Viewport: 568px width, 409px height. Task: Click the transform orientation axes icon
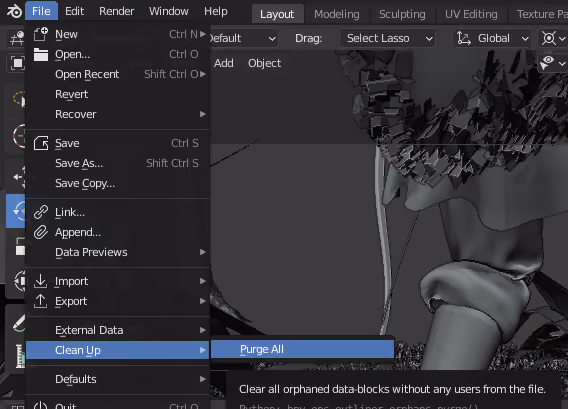(x=463, y=38)
